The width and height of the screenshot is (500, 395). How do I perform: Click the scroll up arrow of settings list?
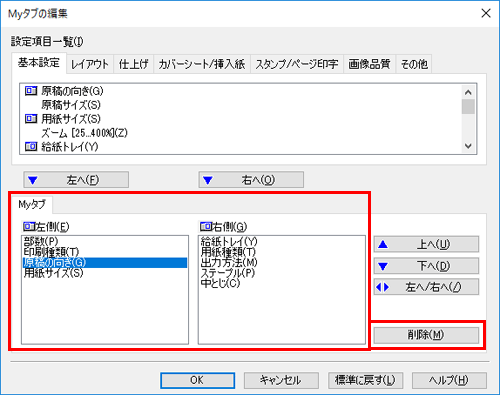[468, 92]
